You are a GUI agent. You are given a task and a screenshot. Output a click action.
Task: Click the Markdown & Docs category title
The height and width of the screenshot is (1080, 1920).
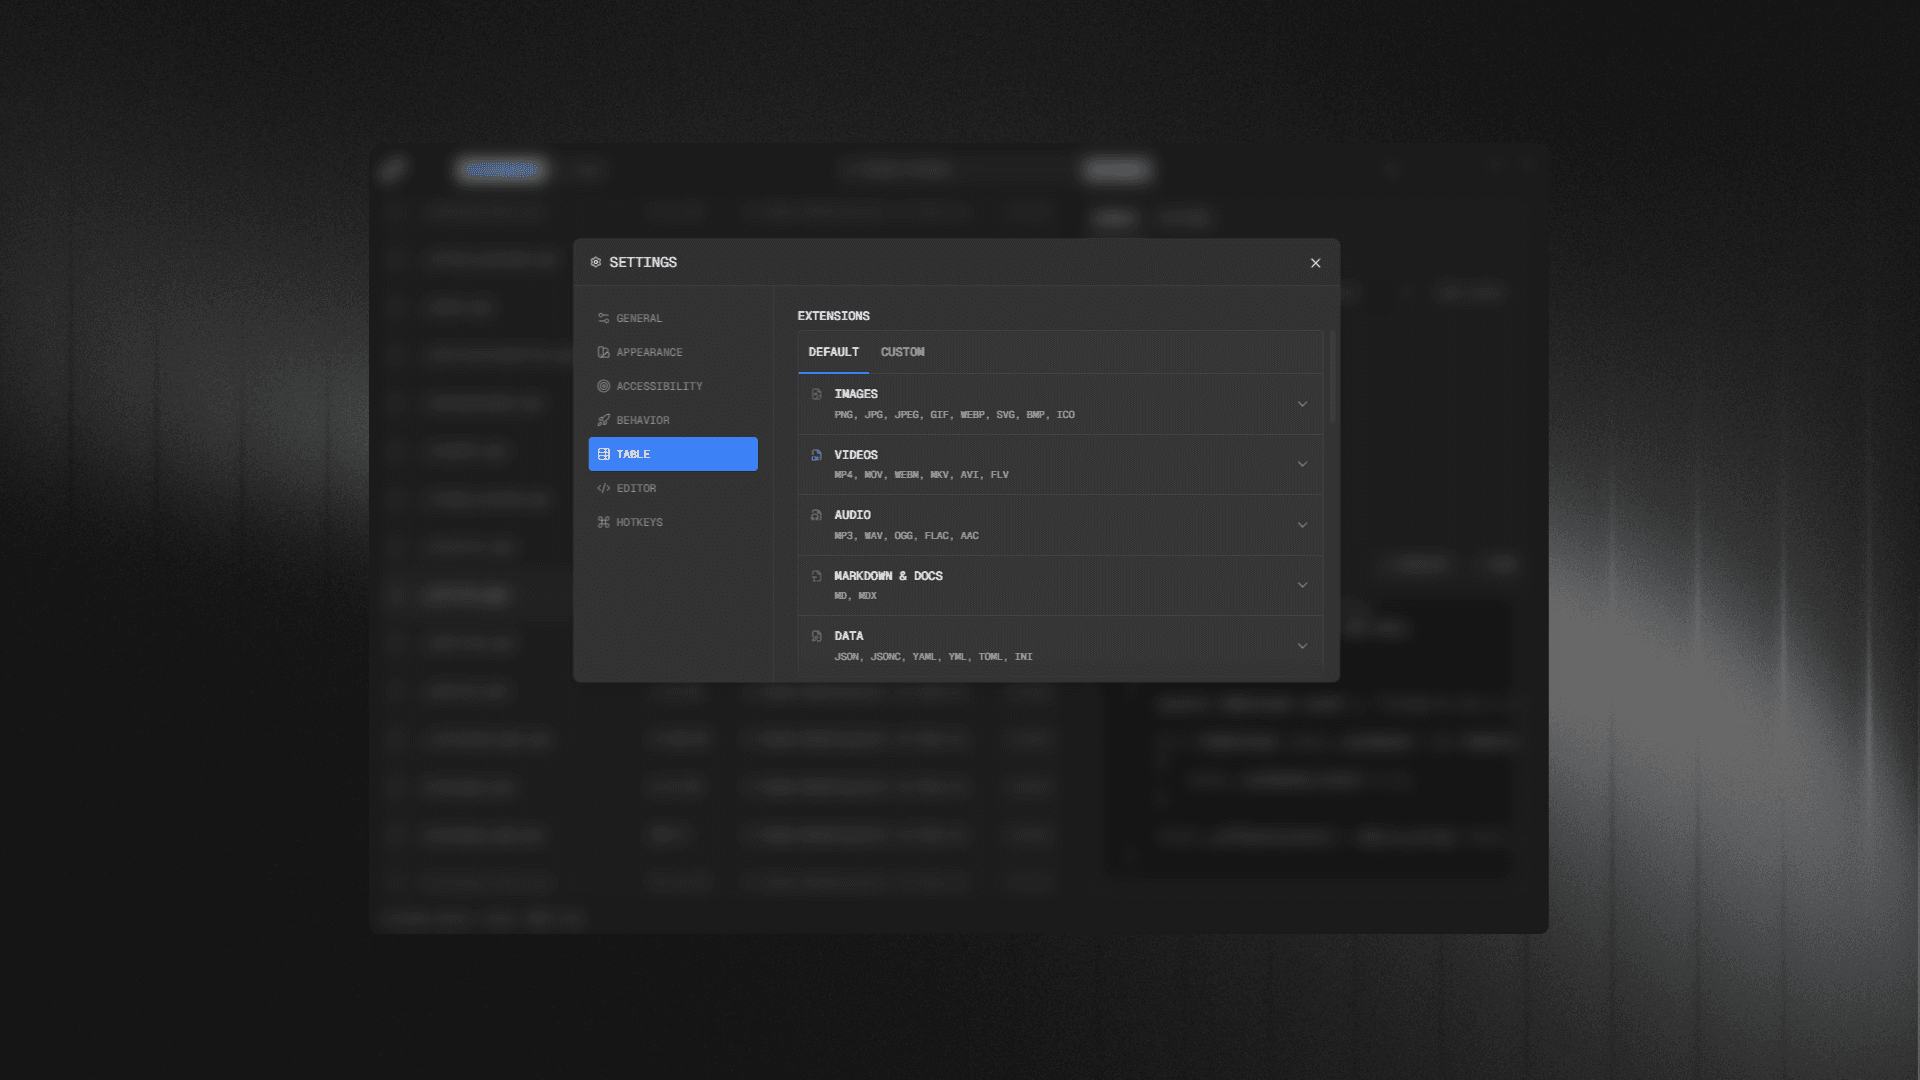pos(888,576)
